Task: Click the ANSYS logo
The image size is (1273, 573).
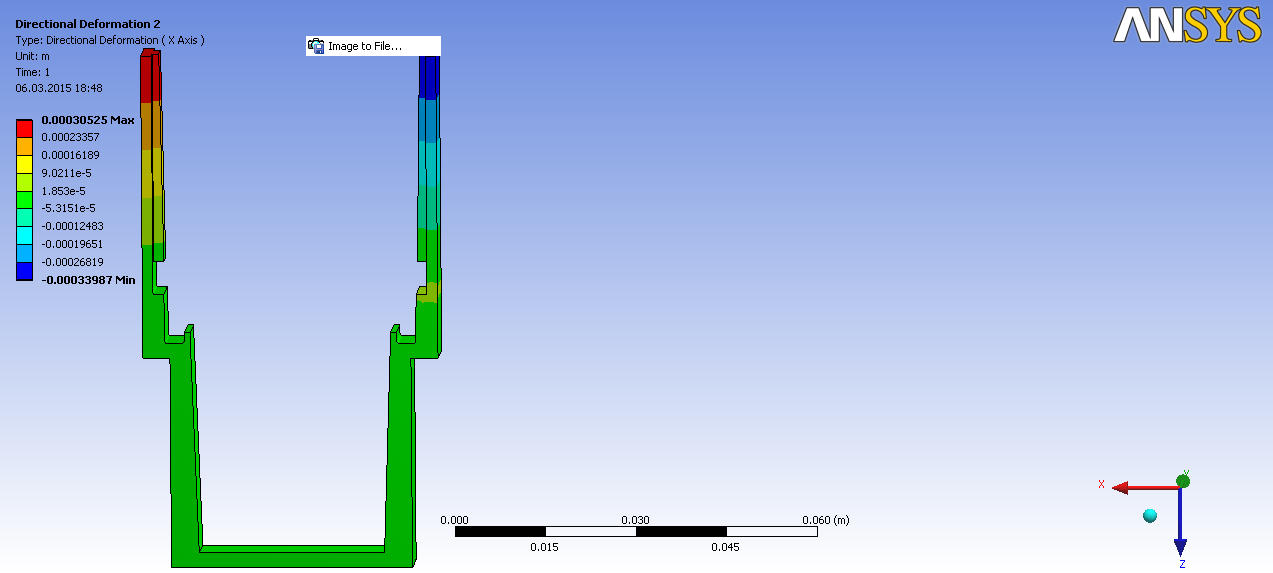Action: tap(1188, 25)
